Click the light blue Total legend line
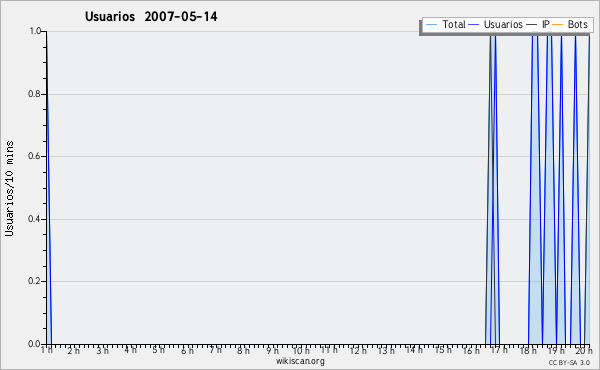This screenshot has width=600, height=370. [431, 25]
